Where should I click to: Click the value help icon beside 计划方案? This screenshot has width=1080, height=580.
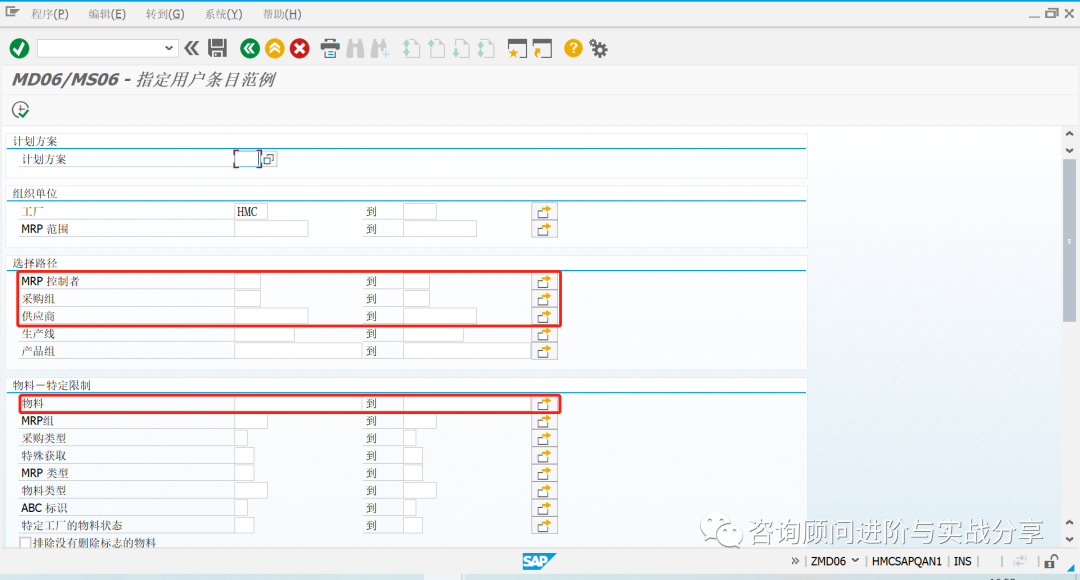coord(266,158)
